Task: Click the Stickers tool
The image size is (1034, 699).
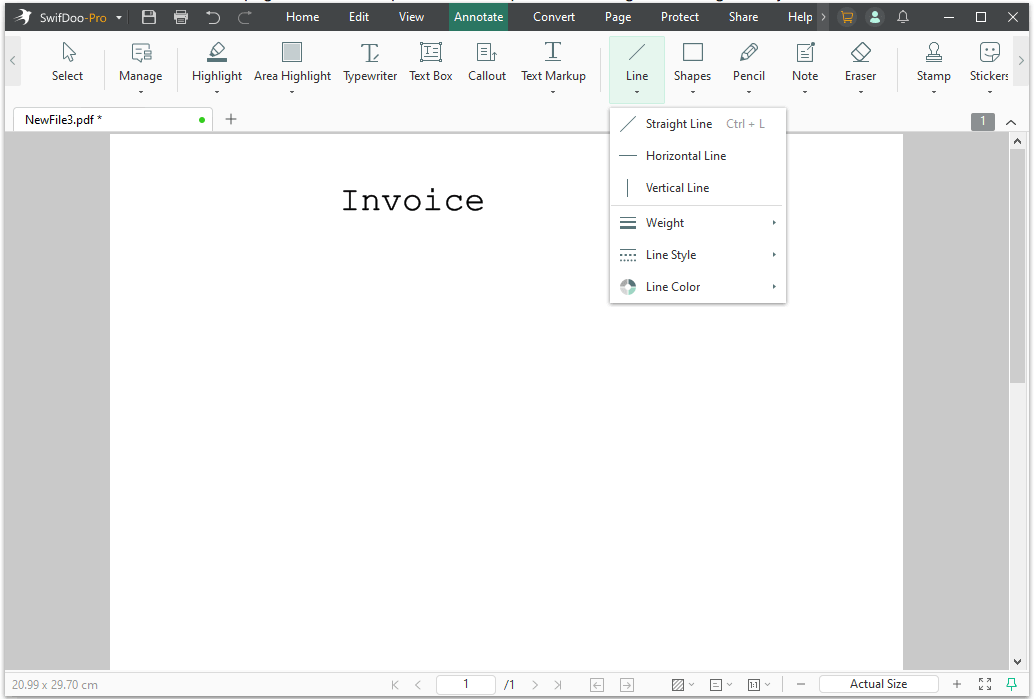Action: pyautogui.click(x=988, y=63)
